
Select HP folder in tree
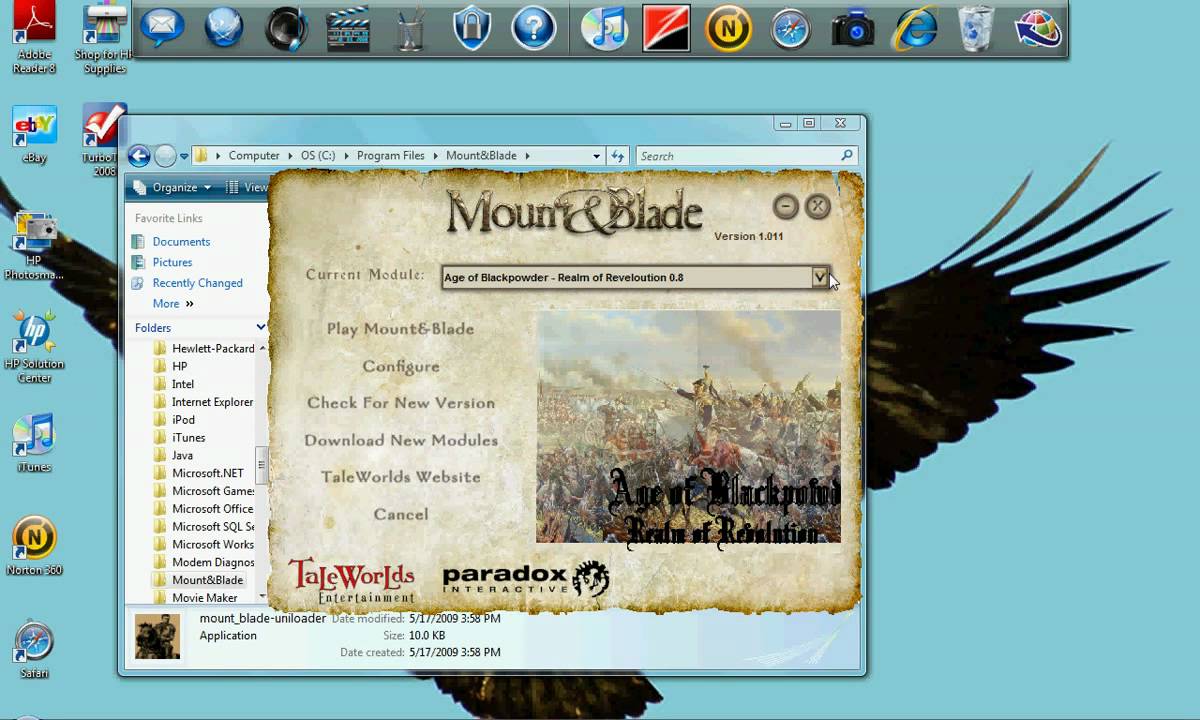click(179, 366)
